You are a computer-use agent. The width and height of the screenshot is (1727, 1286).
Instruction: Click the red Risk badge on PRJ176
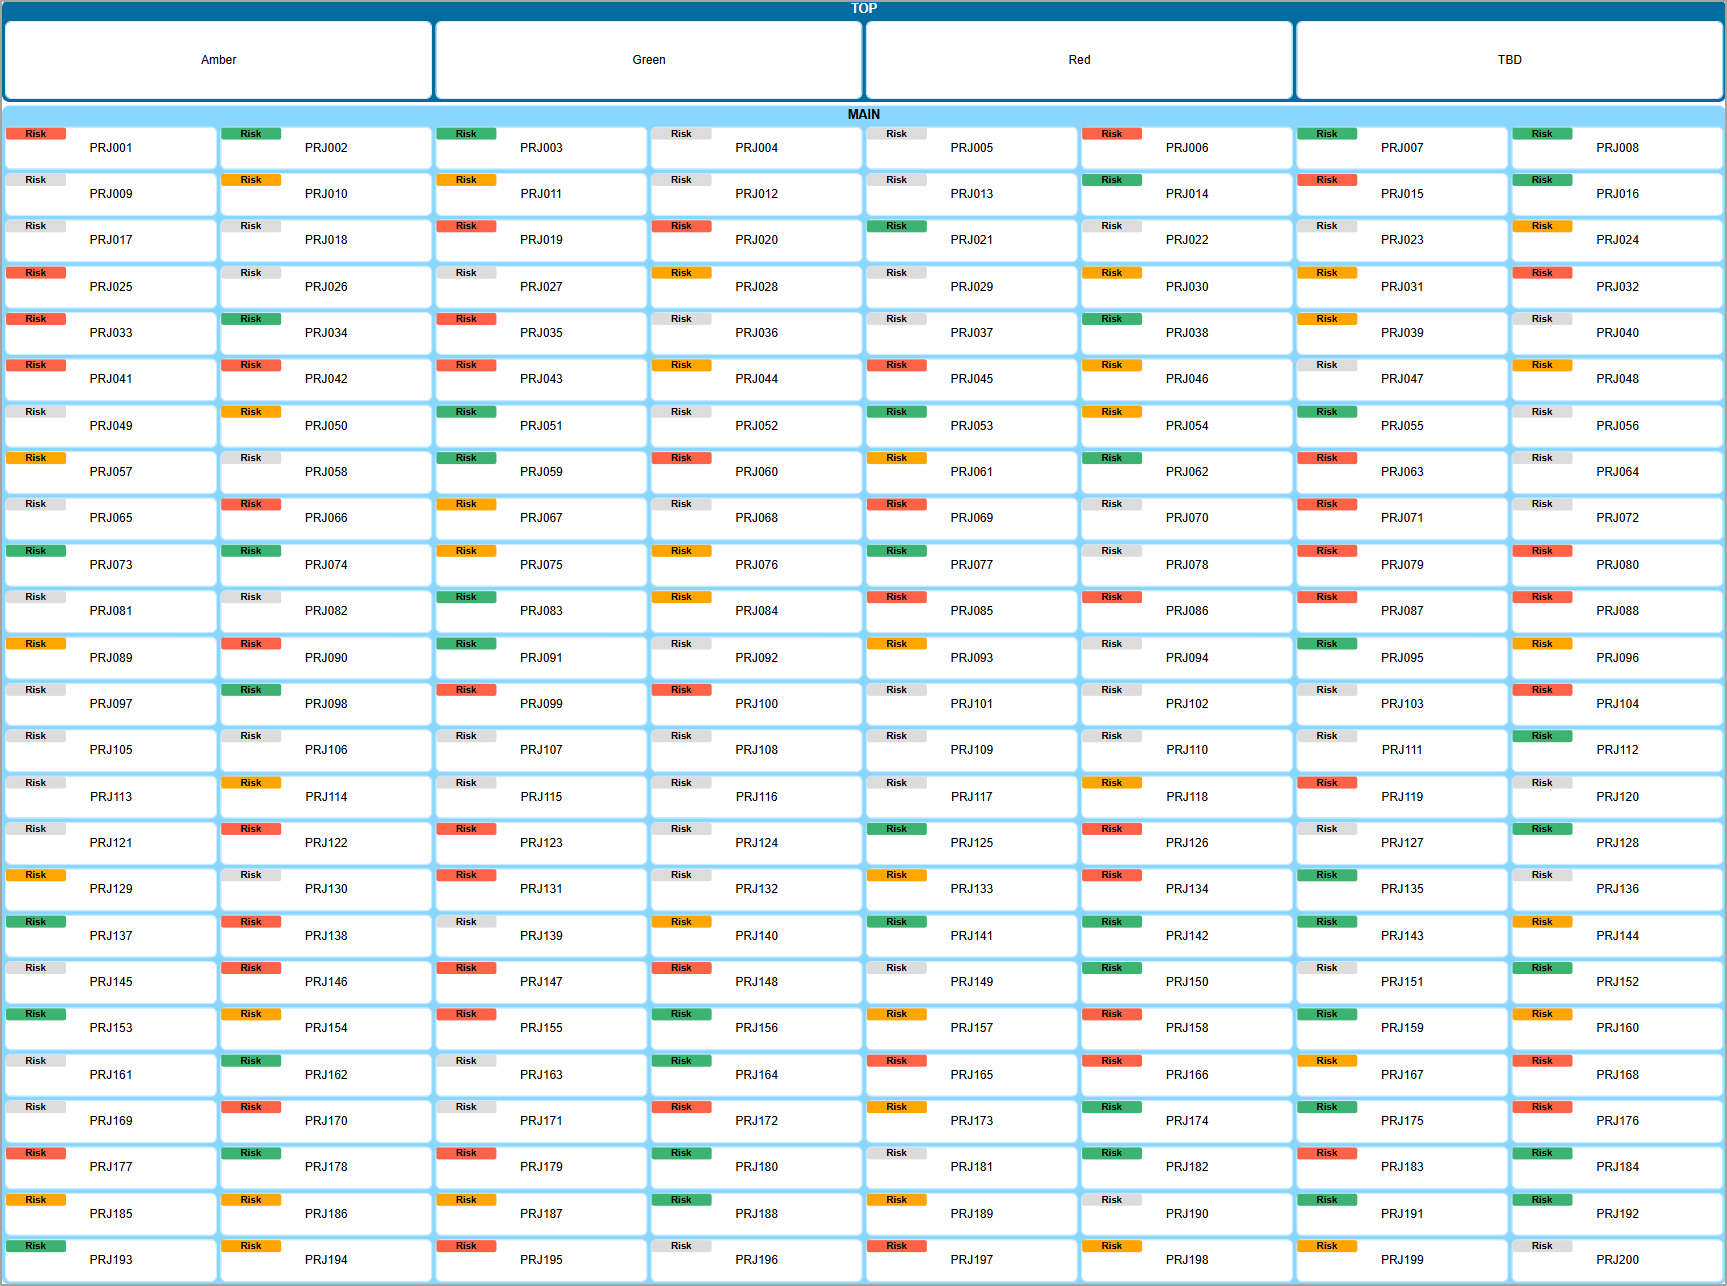[1541, 1107]
